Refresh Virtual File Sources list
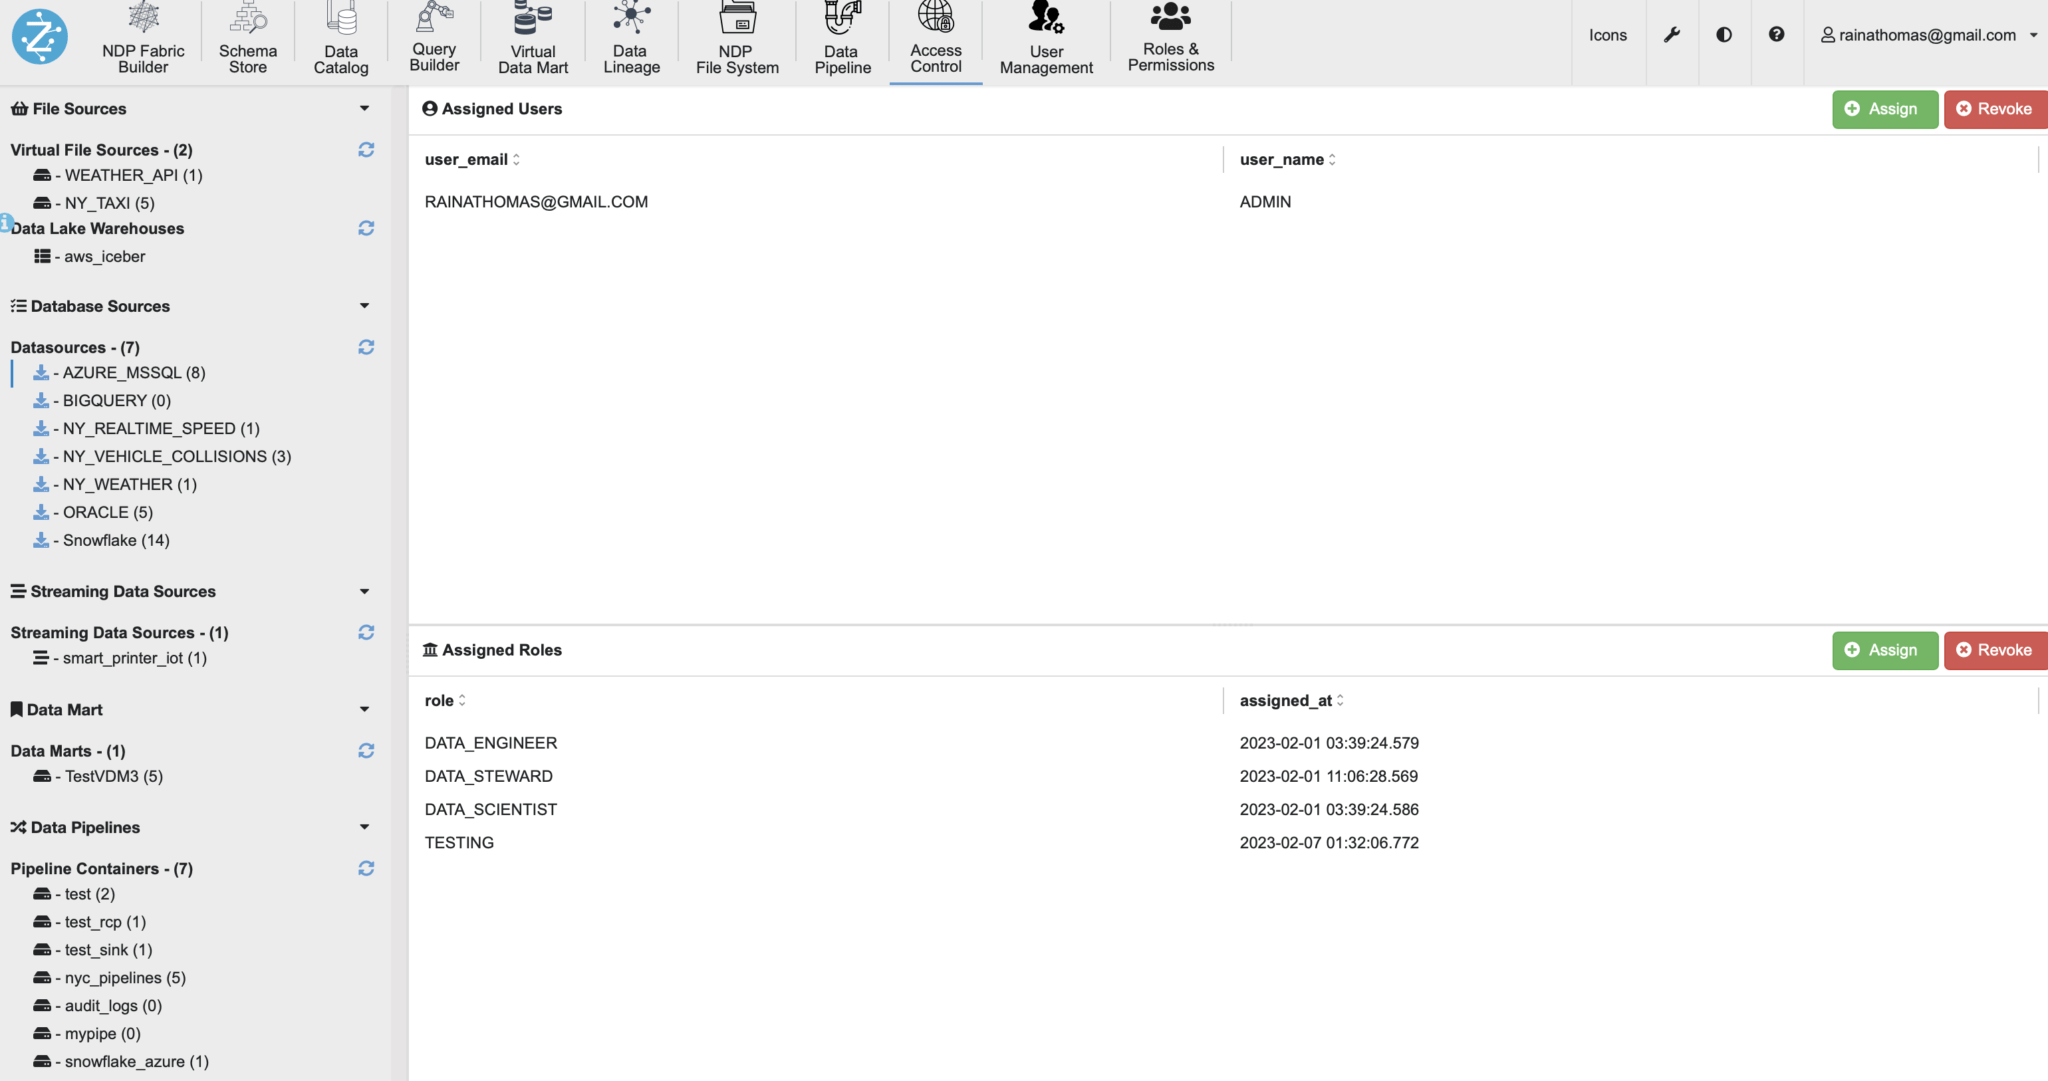The height and width of the screenshot is (1081, 2048). point(366,150)
